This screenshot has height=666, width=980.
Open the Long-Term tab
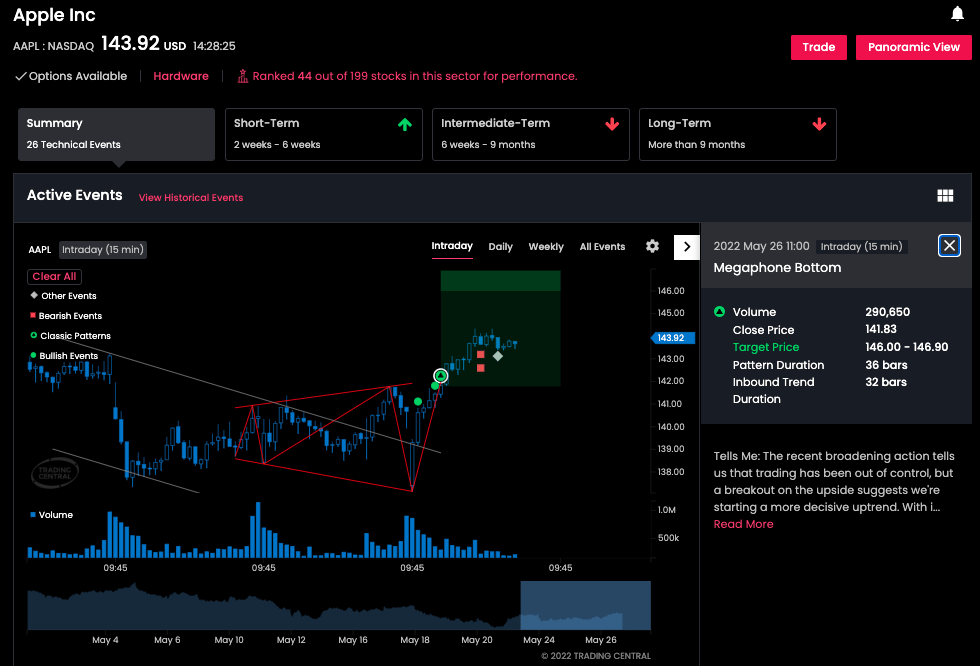point(738,134)
